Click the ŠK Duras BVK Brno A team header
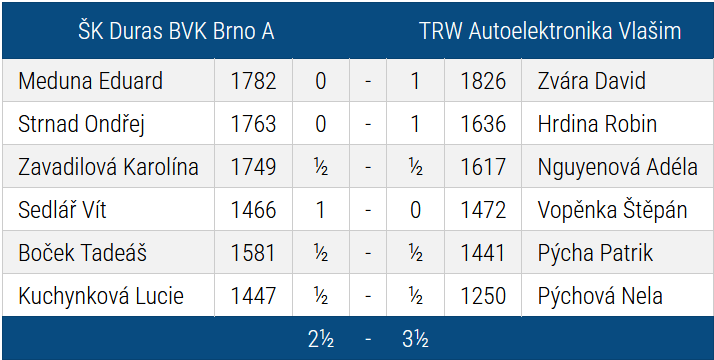 coord(176,31)
